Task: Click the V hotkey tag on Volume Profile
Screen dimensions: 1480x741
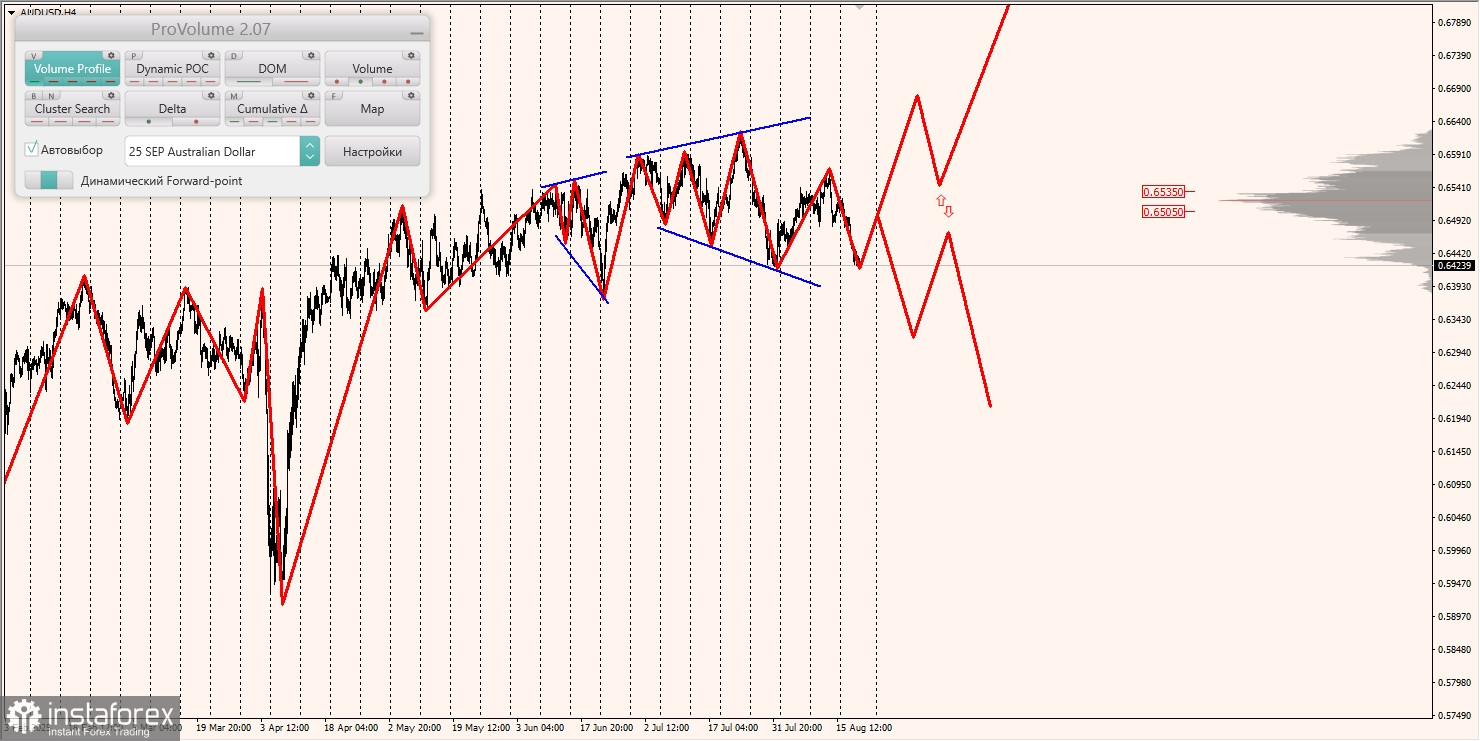Action: [x=34, y=56]
